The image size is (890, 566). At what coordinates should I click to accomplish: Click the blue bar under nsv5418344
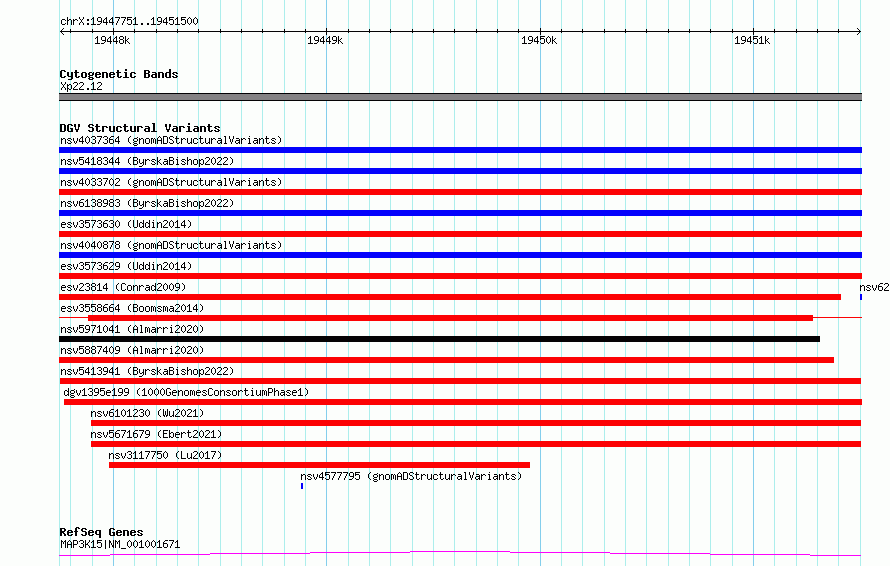pos(460,171)
